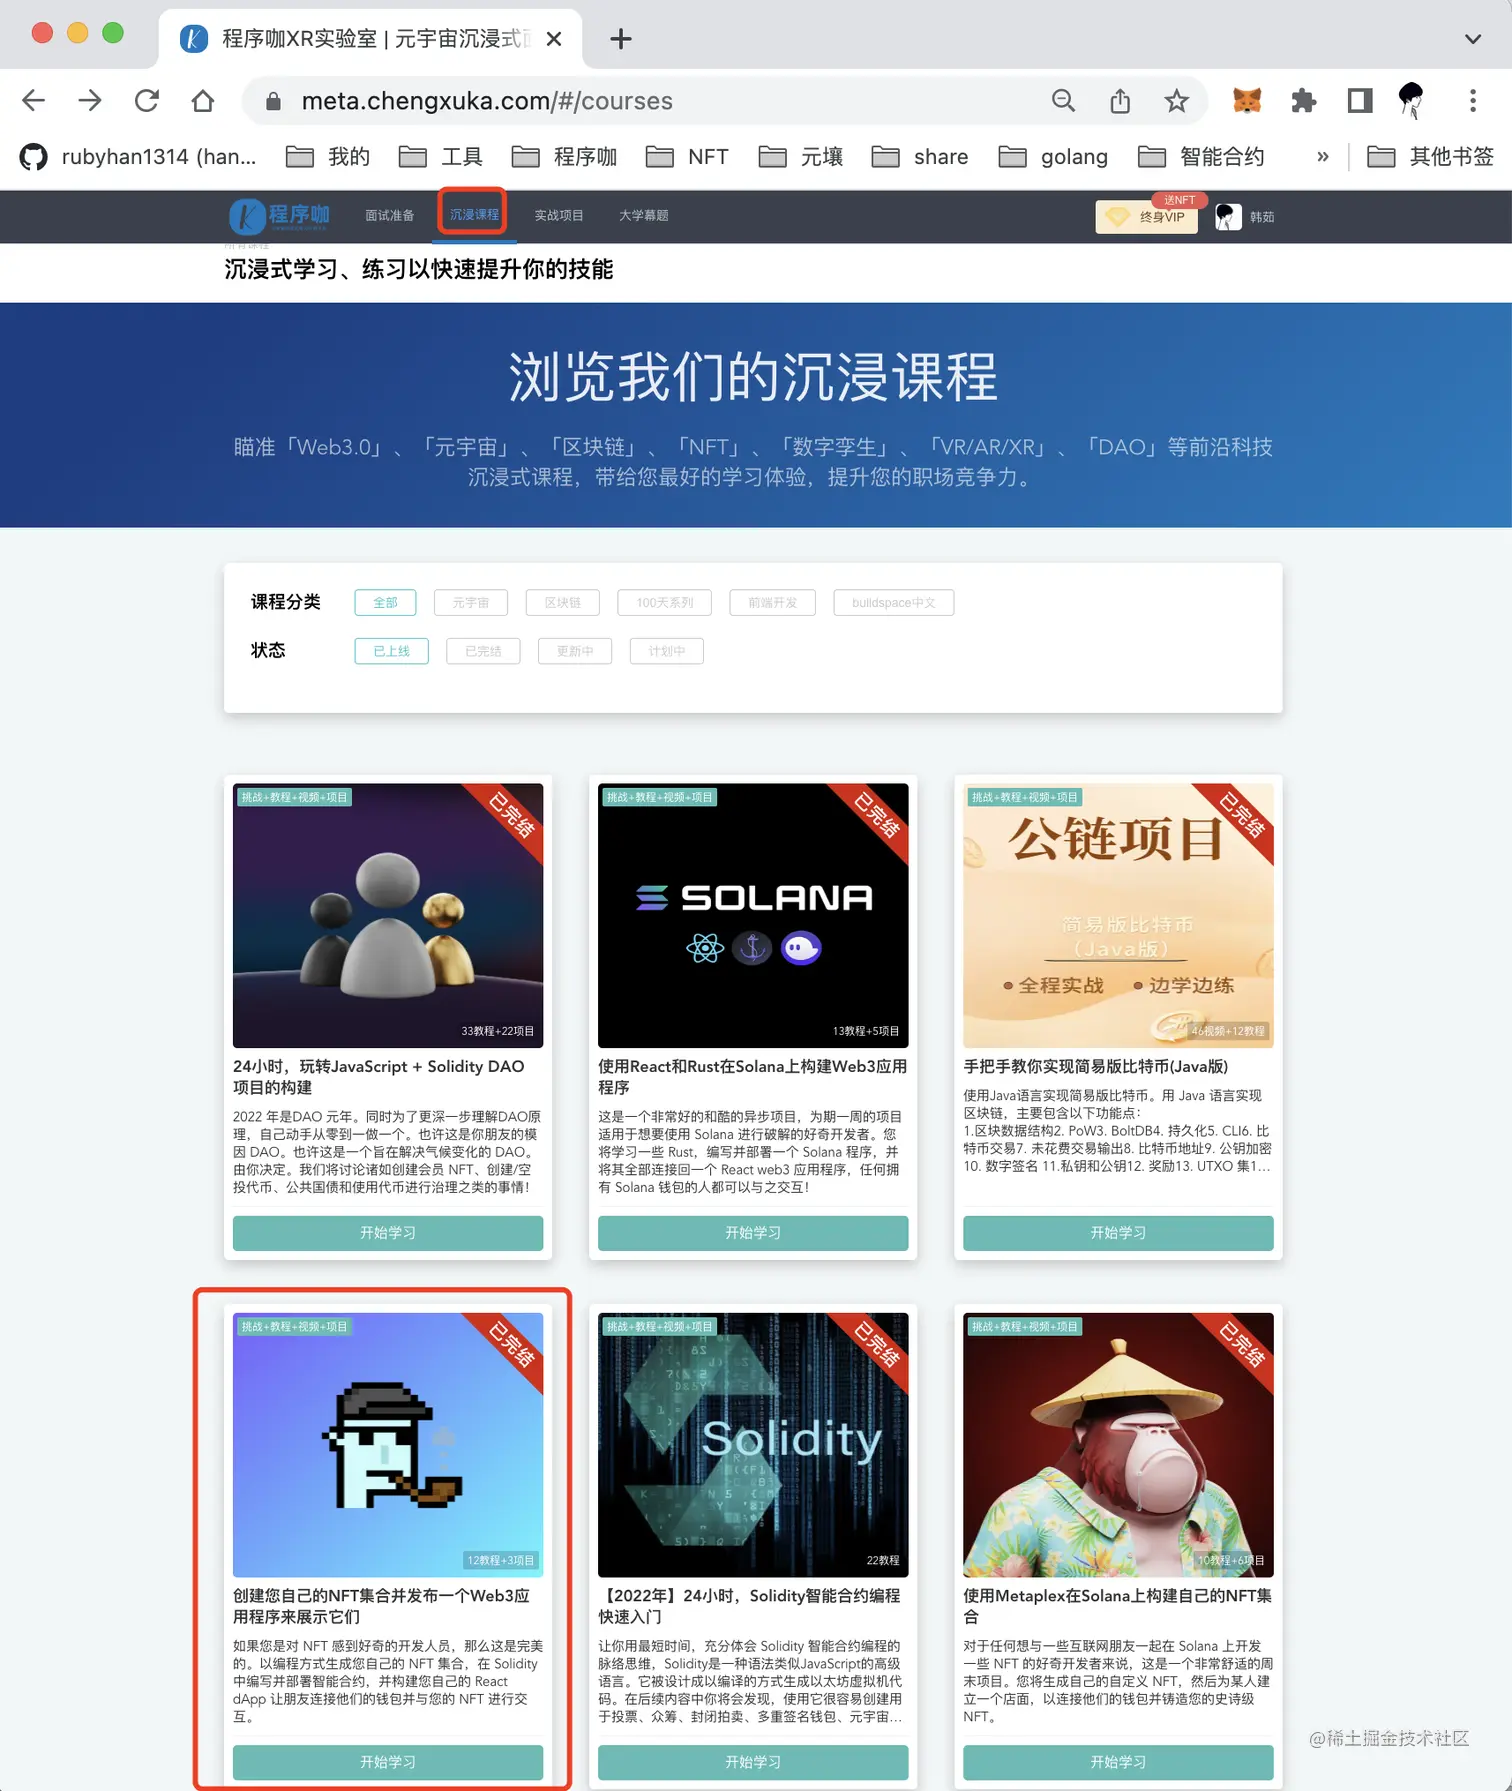Viewport: 1512px width, 1791px height.
Task: Show more bookmarks overflow chevron
Action: 1322,157
